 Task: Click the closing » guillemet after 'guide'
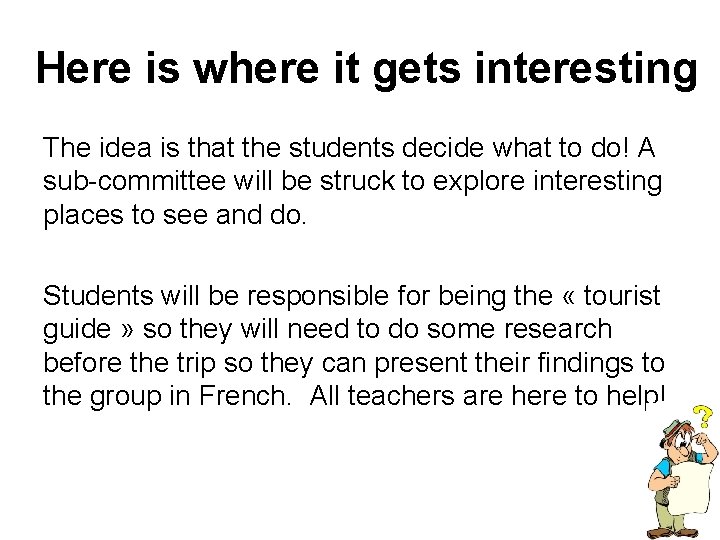click(x=127, y=331)
